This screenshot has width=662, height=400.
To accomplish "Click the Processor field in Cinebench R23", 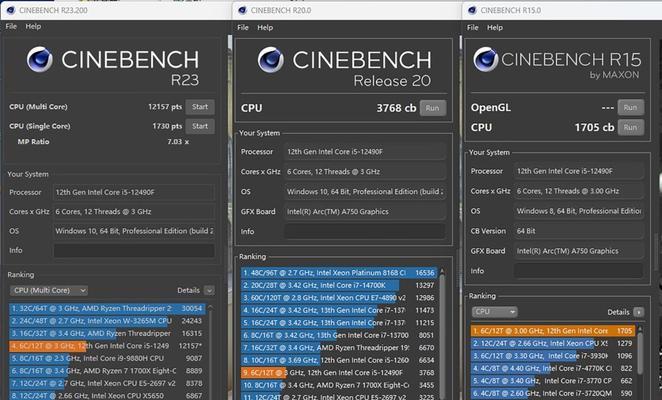I will (134, 192).
